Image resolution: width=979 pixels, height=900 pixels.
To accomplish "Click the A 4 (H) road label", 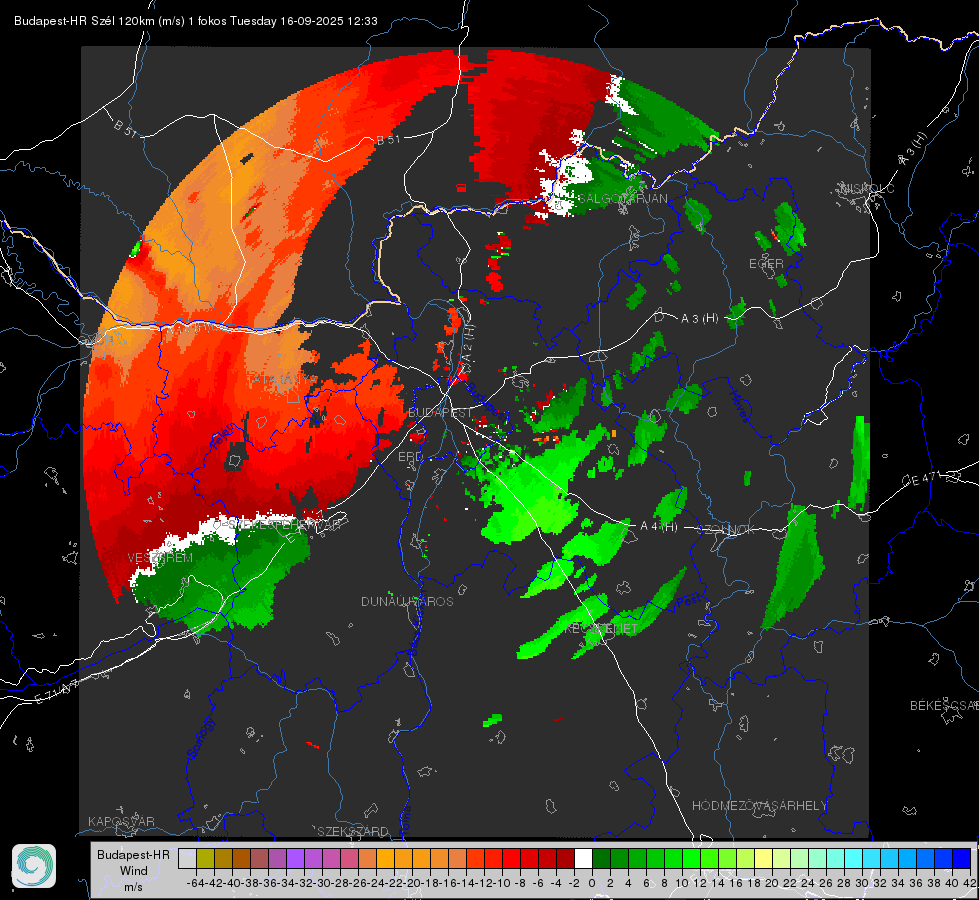I will pos(659,527).
